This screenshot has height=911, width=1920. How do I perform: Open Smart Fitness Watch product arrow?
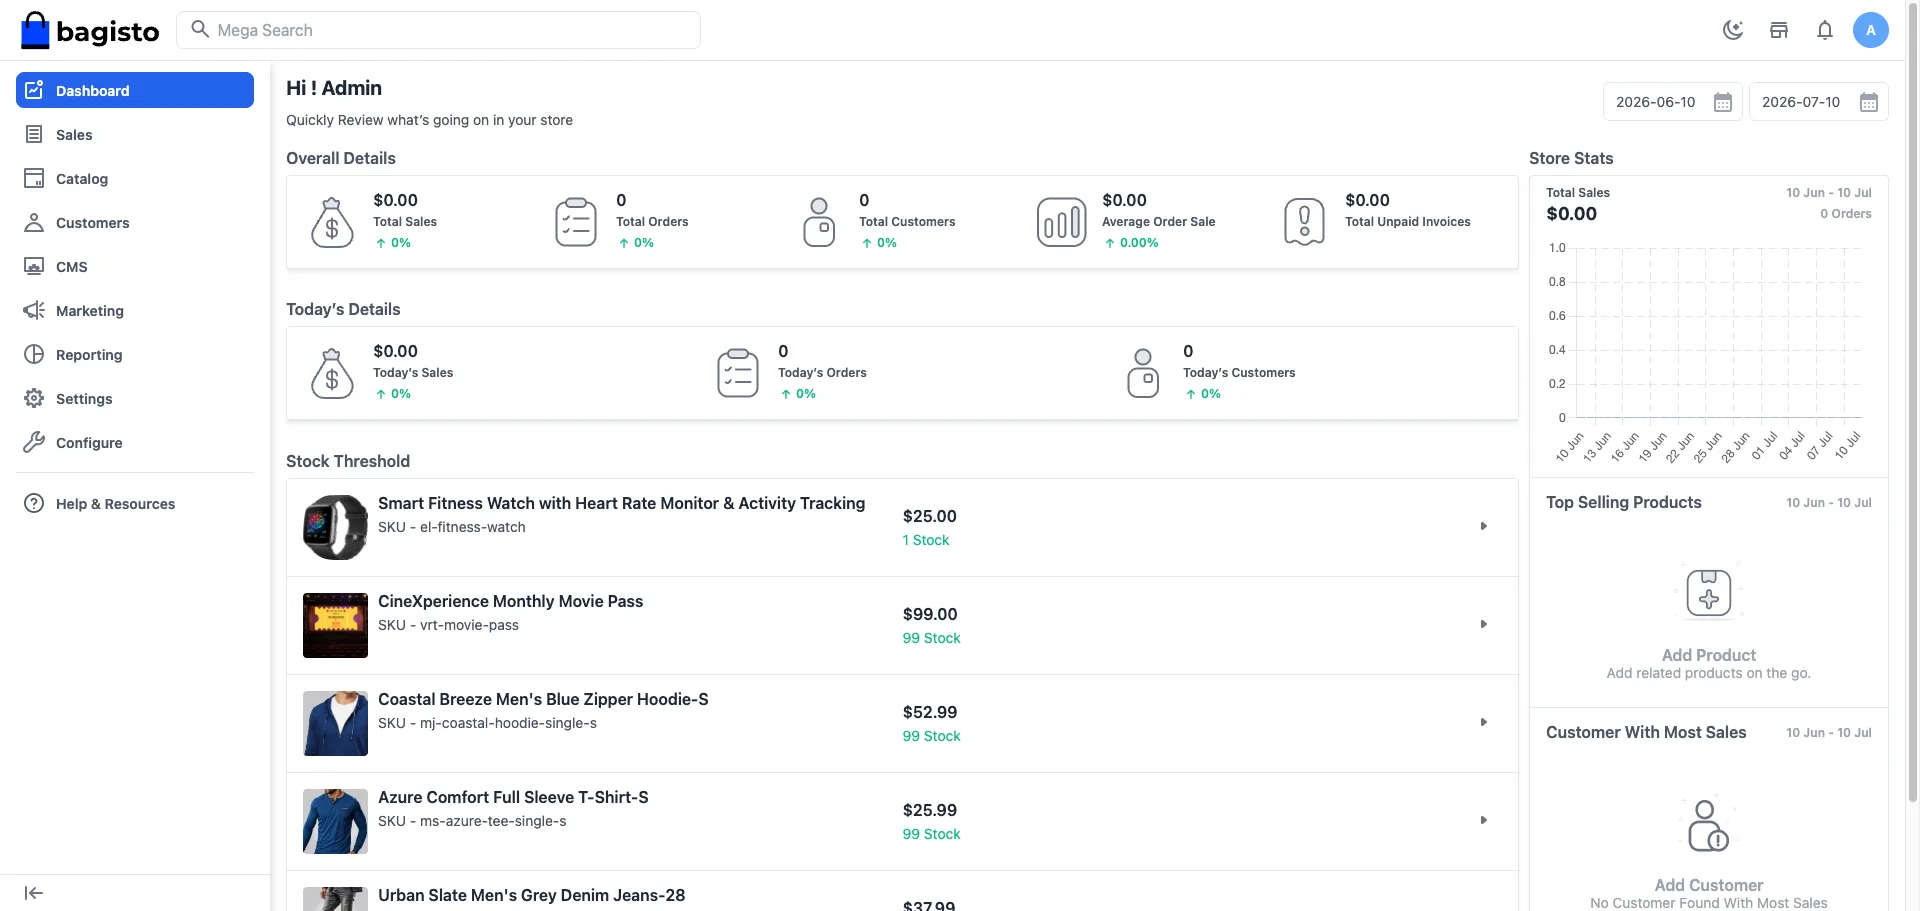pos(1484,526)
